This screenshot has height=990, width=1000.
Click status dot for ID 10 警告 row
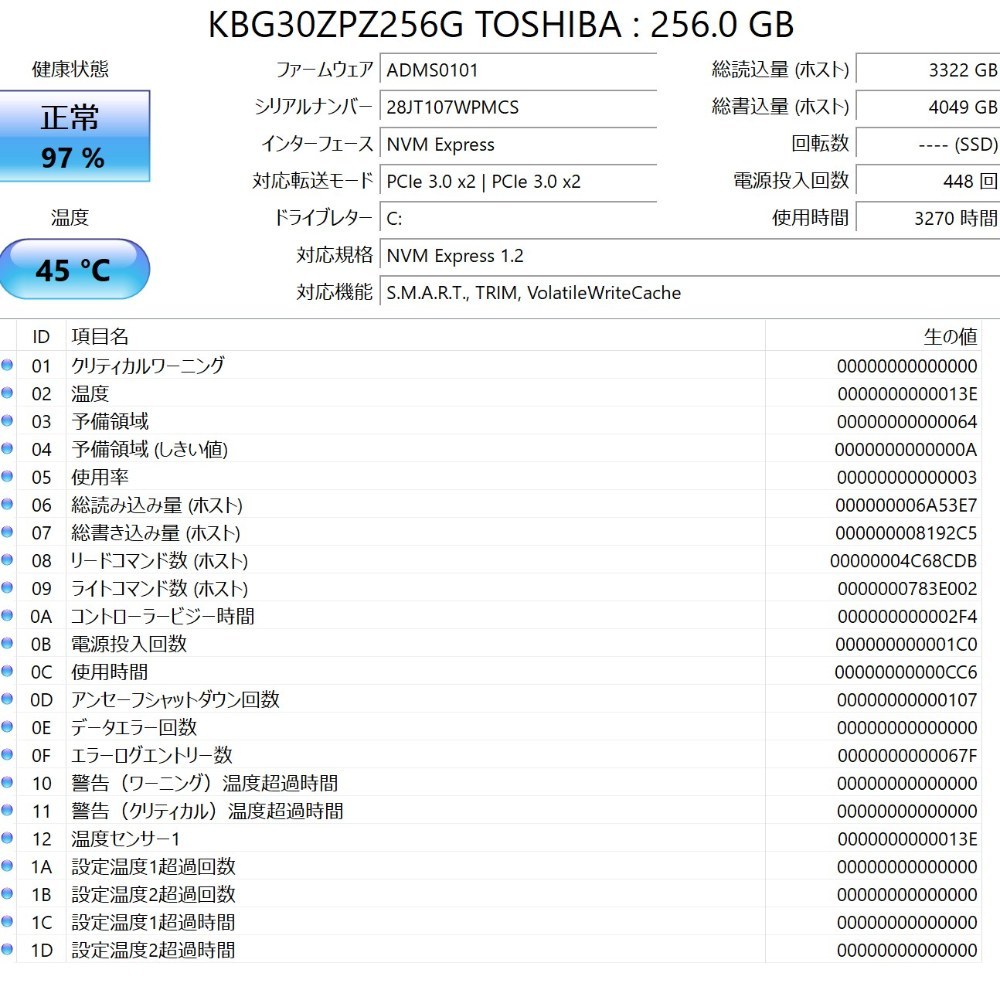[7, 782]
